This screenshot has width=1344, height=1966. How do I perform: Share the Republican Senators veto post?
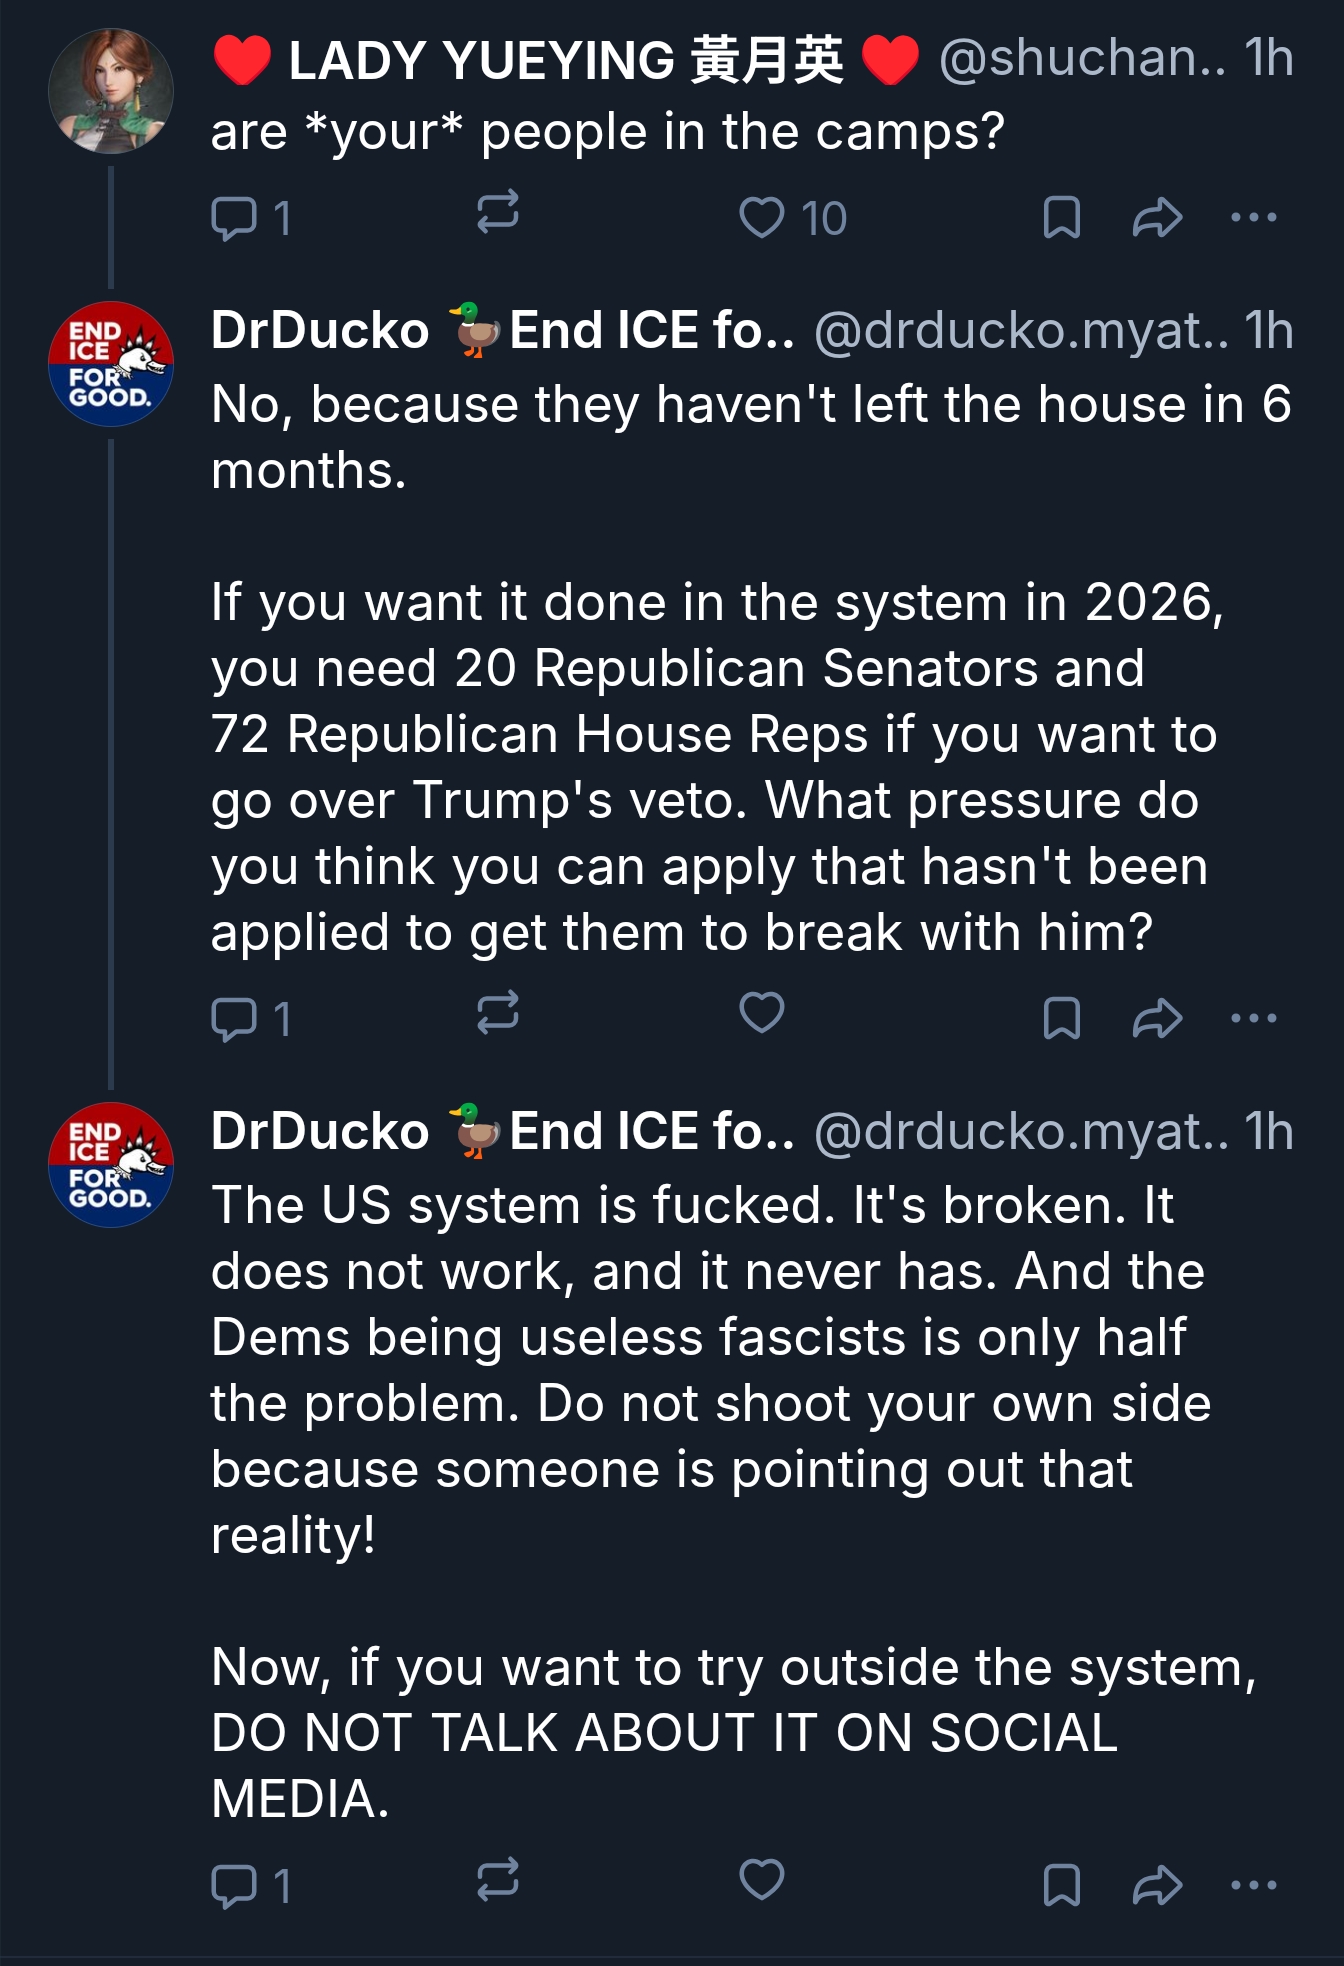(x=1157, y=1018)
